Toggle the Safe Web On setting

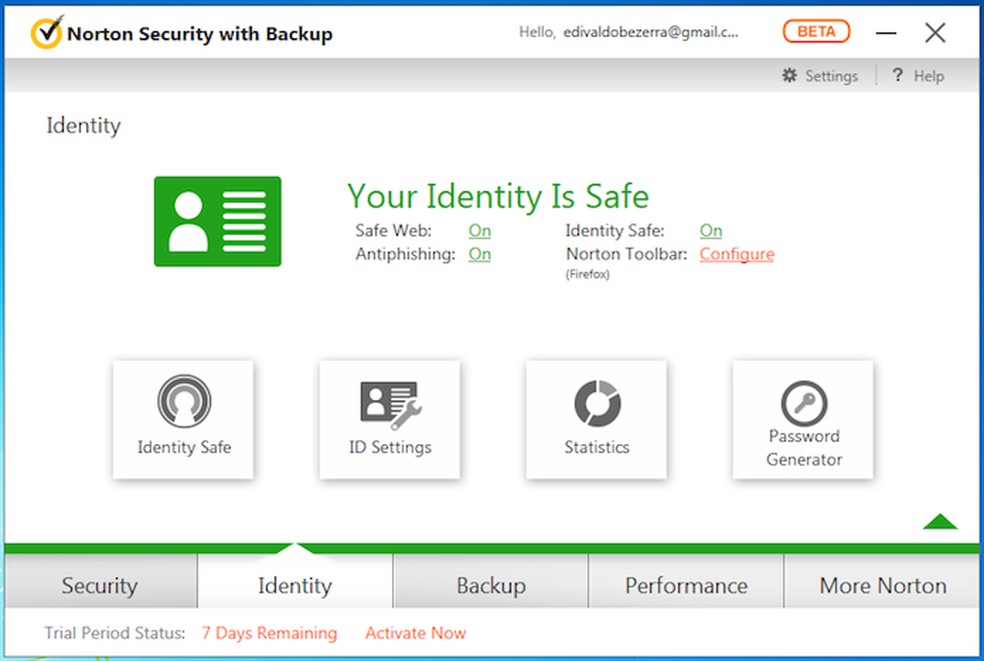pos(480,231)
